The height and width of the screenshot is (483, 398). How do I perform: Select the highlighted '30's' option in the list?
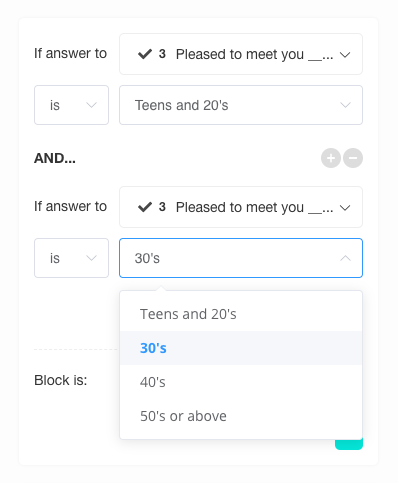coord(241,348)
